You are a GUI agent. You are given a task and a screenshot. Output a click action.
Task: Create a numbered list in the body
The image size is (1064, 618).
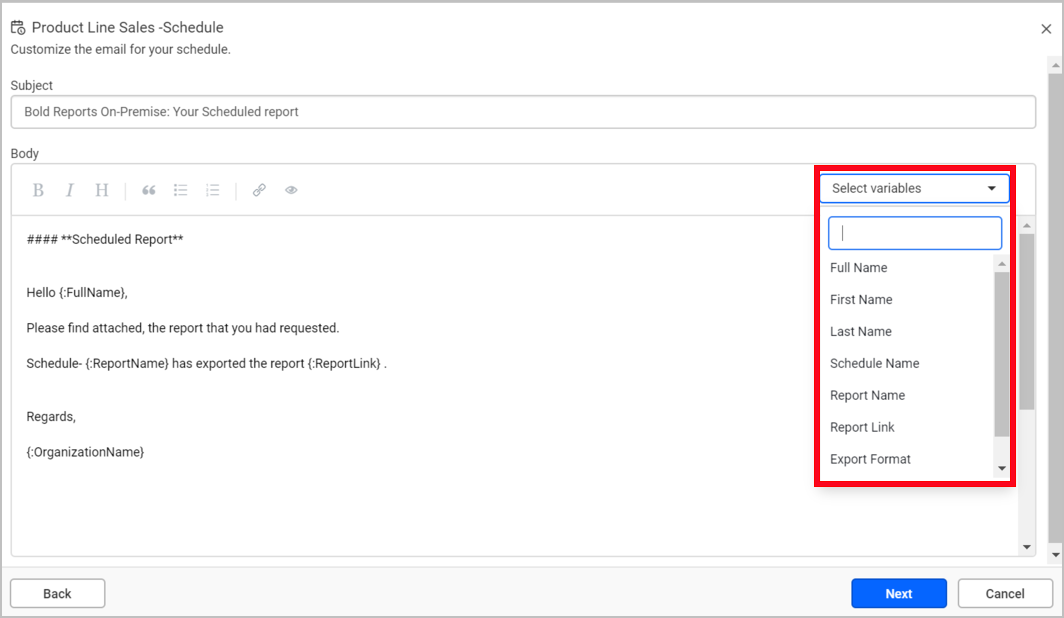(212, 190)
